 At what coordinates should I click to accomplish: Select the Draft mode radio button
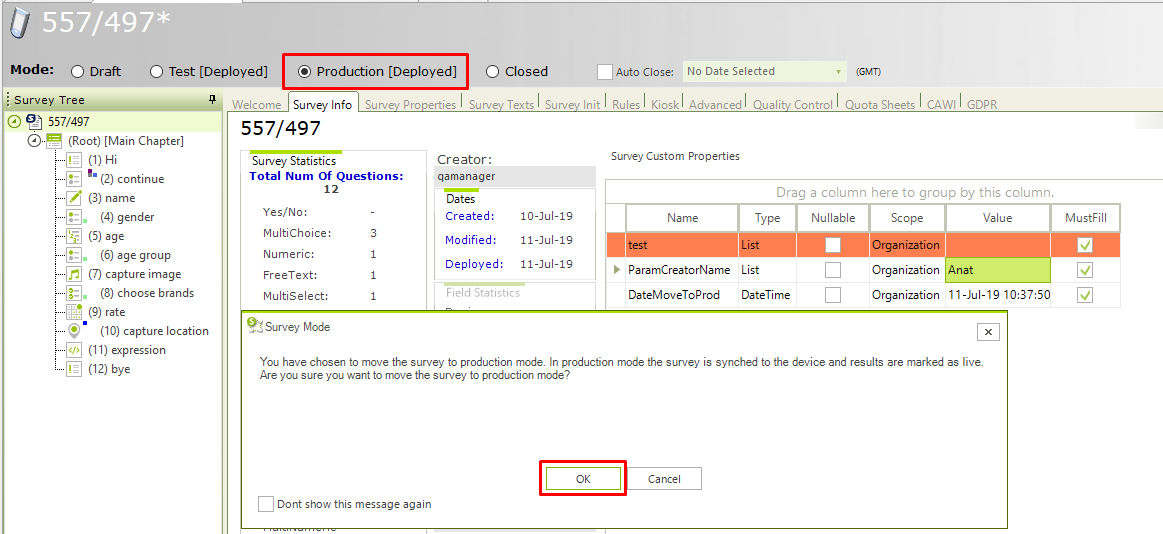click(77, 72)
